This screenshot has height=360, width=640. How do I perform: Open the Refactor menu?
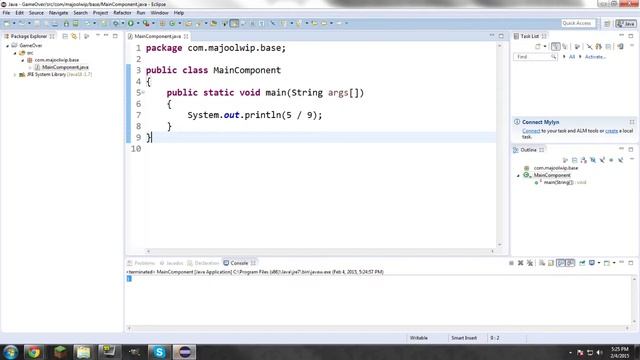pos(122,13)
